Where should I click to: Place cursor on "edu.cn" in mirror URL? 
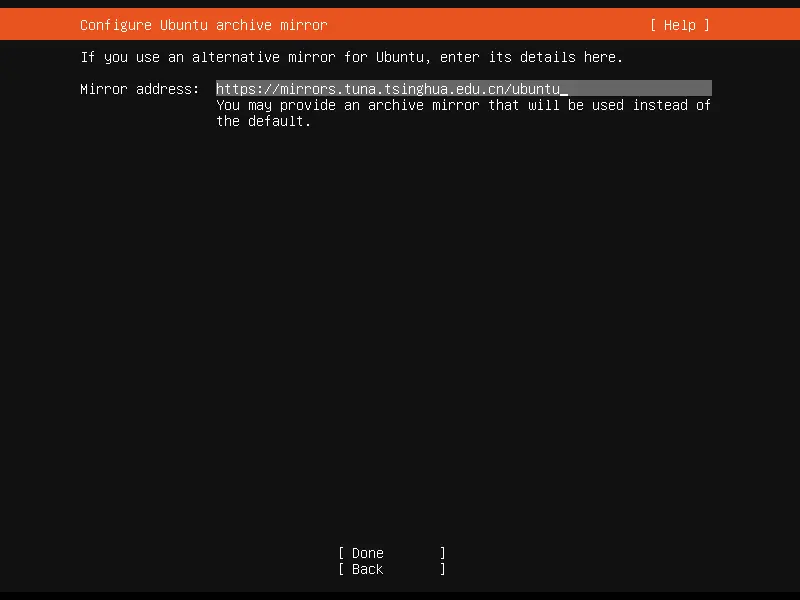tap(480, 89)
